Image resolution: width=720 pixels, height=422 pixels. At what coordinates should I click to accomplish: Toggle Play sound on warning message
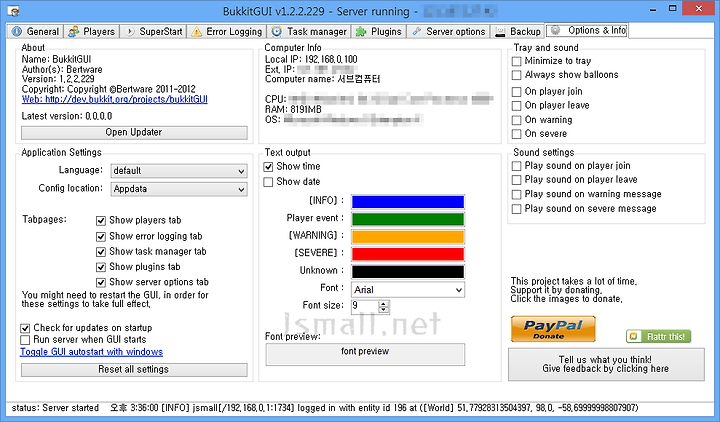click(x=517, y=194)
